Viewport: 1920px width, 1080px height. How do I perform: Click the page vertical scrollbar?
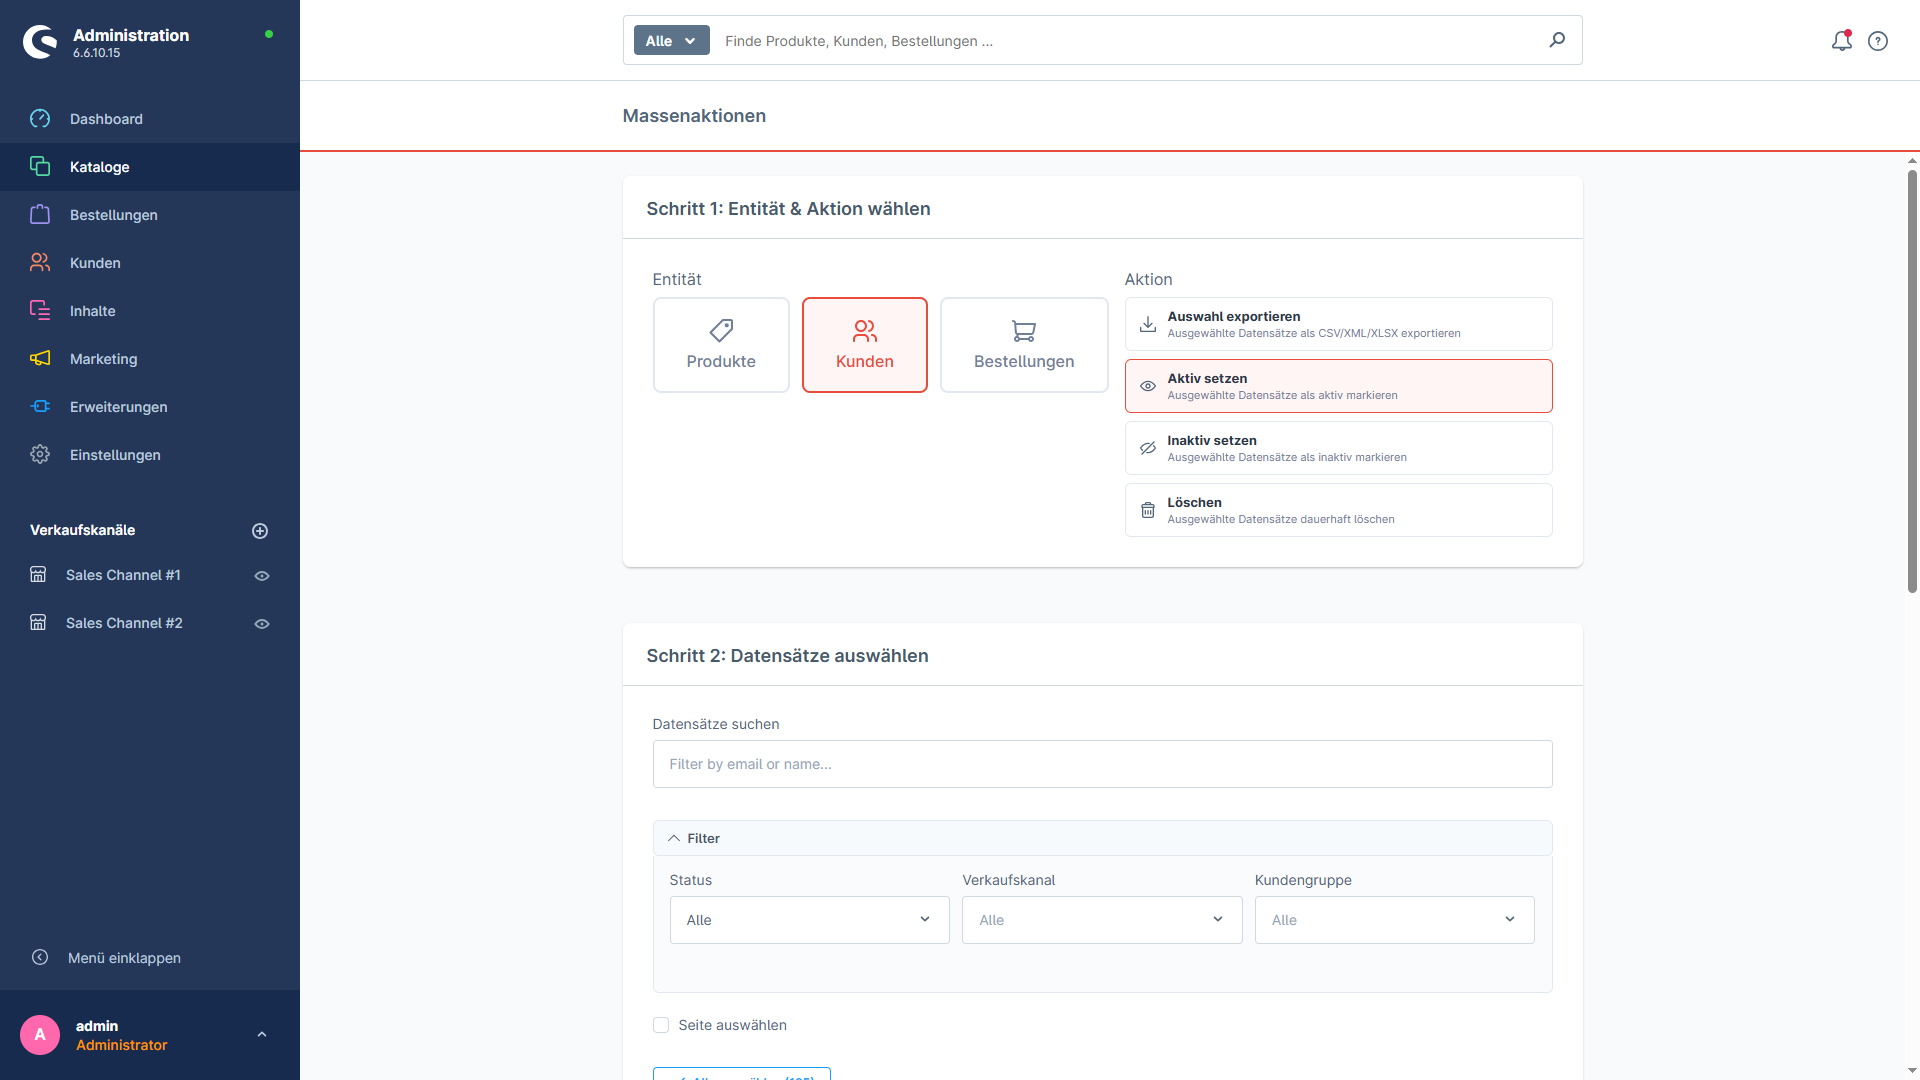pos(1912,380)
